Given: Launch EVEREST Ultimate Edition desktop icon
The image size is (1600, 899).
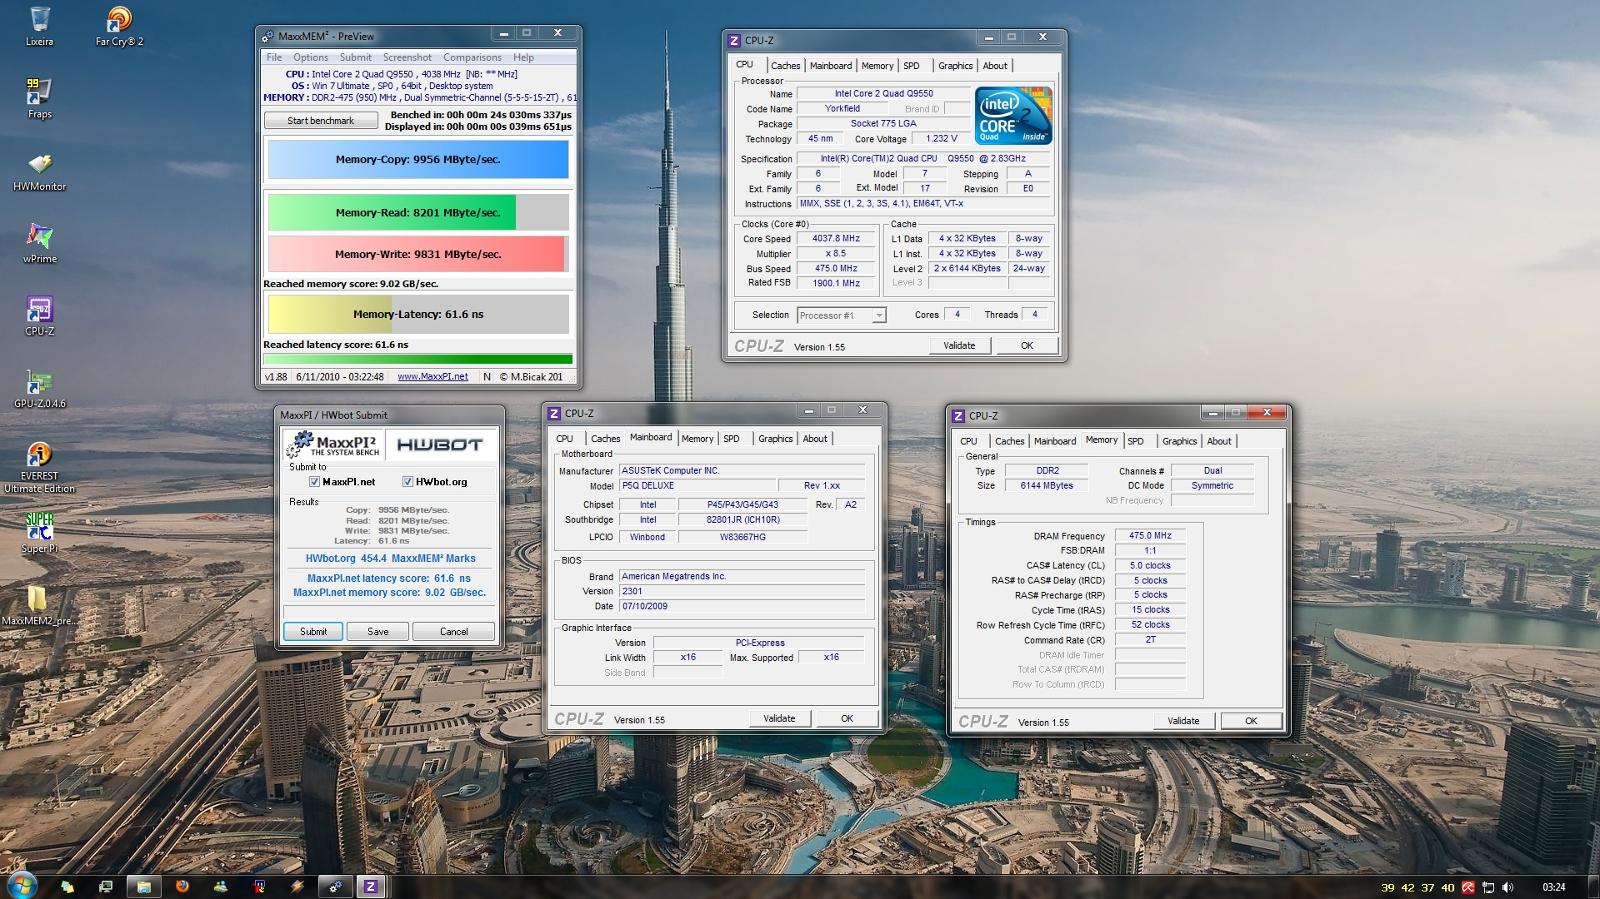Looking at the screenshot, I should coord(40,468).
